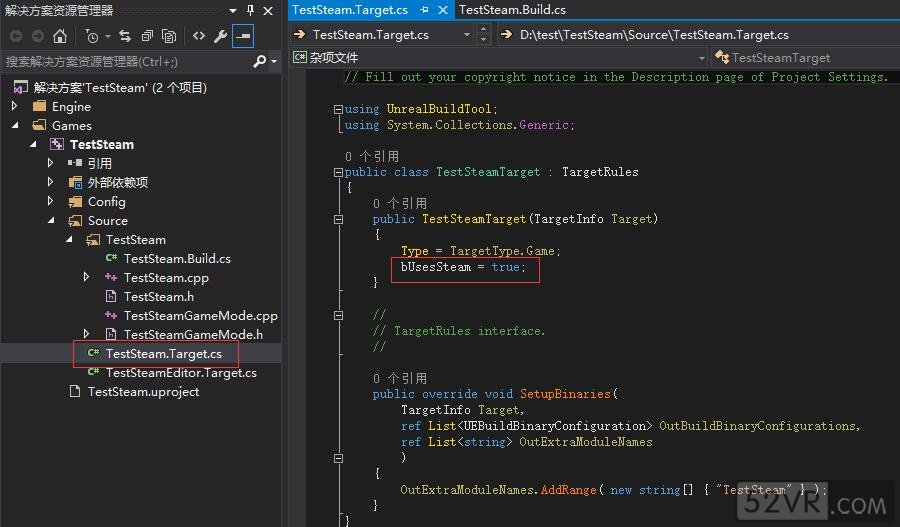Click the Home icon in Solution Explorer toolbar
This screenshot has width=900, height=527.
[x=60, y=36]
